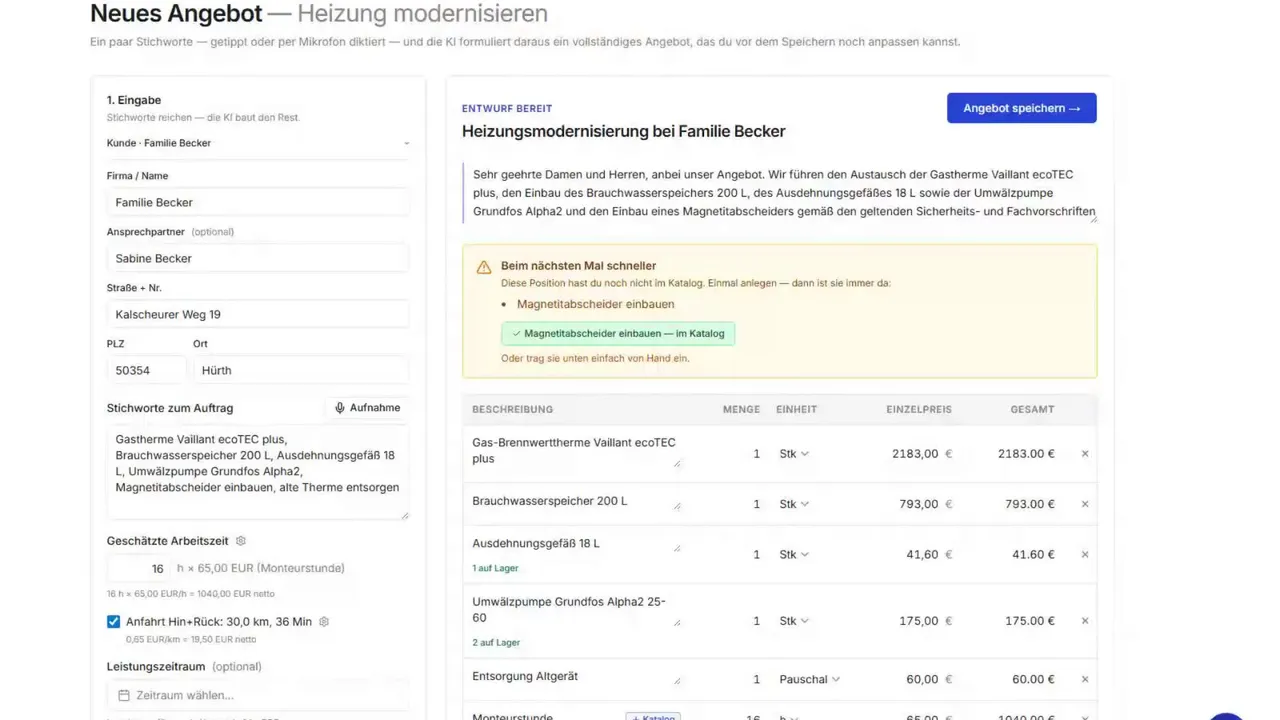This screenshot has width=1280, height=720.
Task: Click '16 h × 65,00 EUR/h = 1040,00 EUR netto' text
Action: (191, 594)
